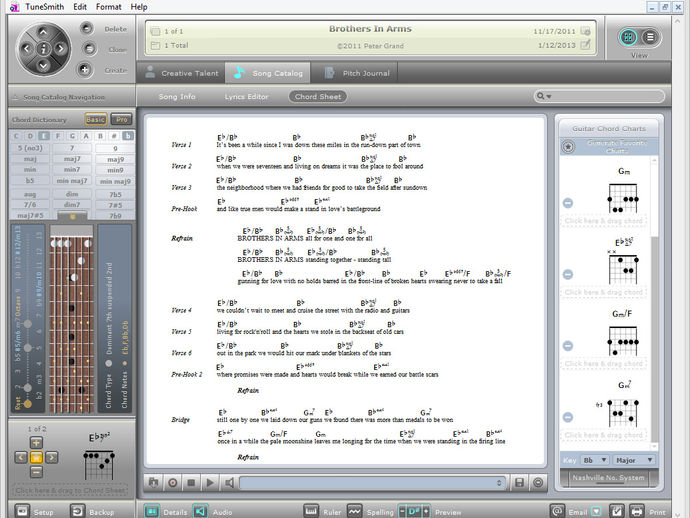This screenshot has width=690, height=518.
Task: Click the add chord voicing plus button
Action: (x=36, y=443)
